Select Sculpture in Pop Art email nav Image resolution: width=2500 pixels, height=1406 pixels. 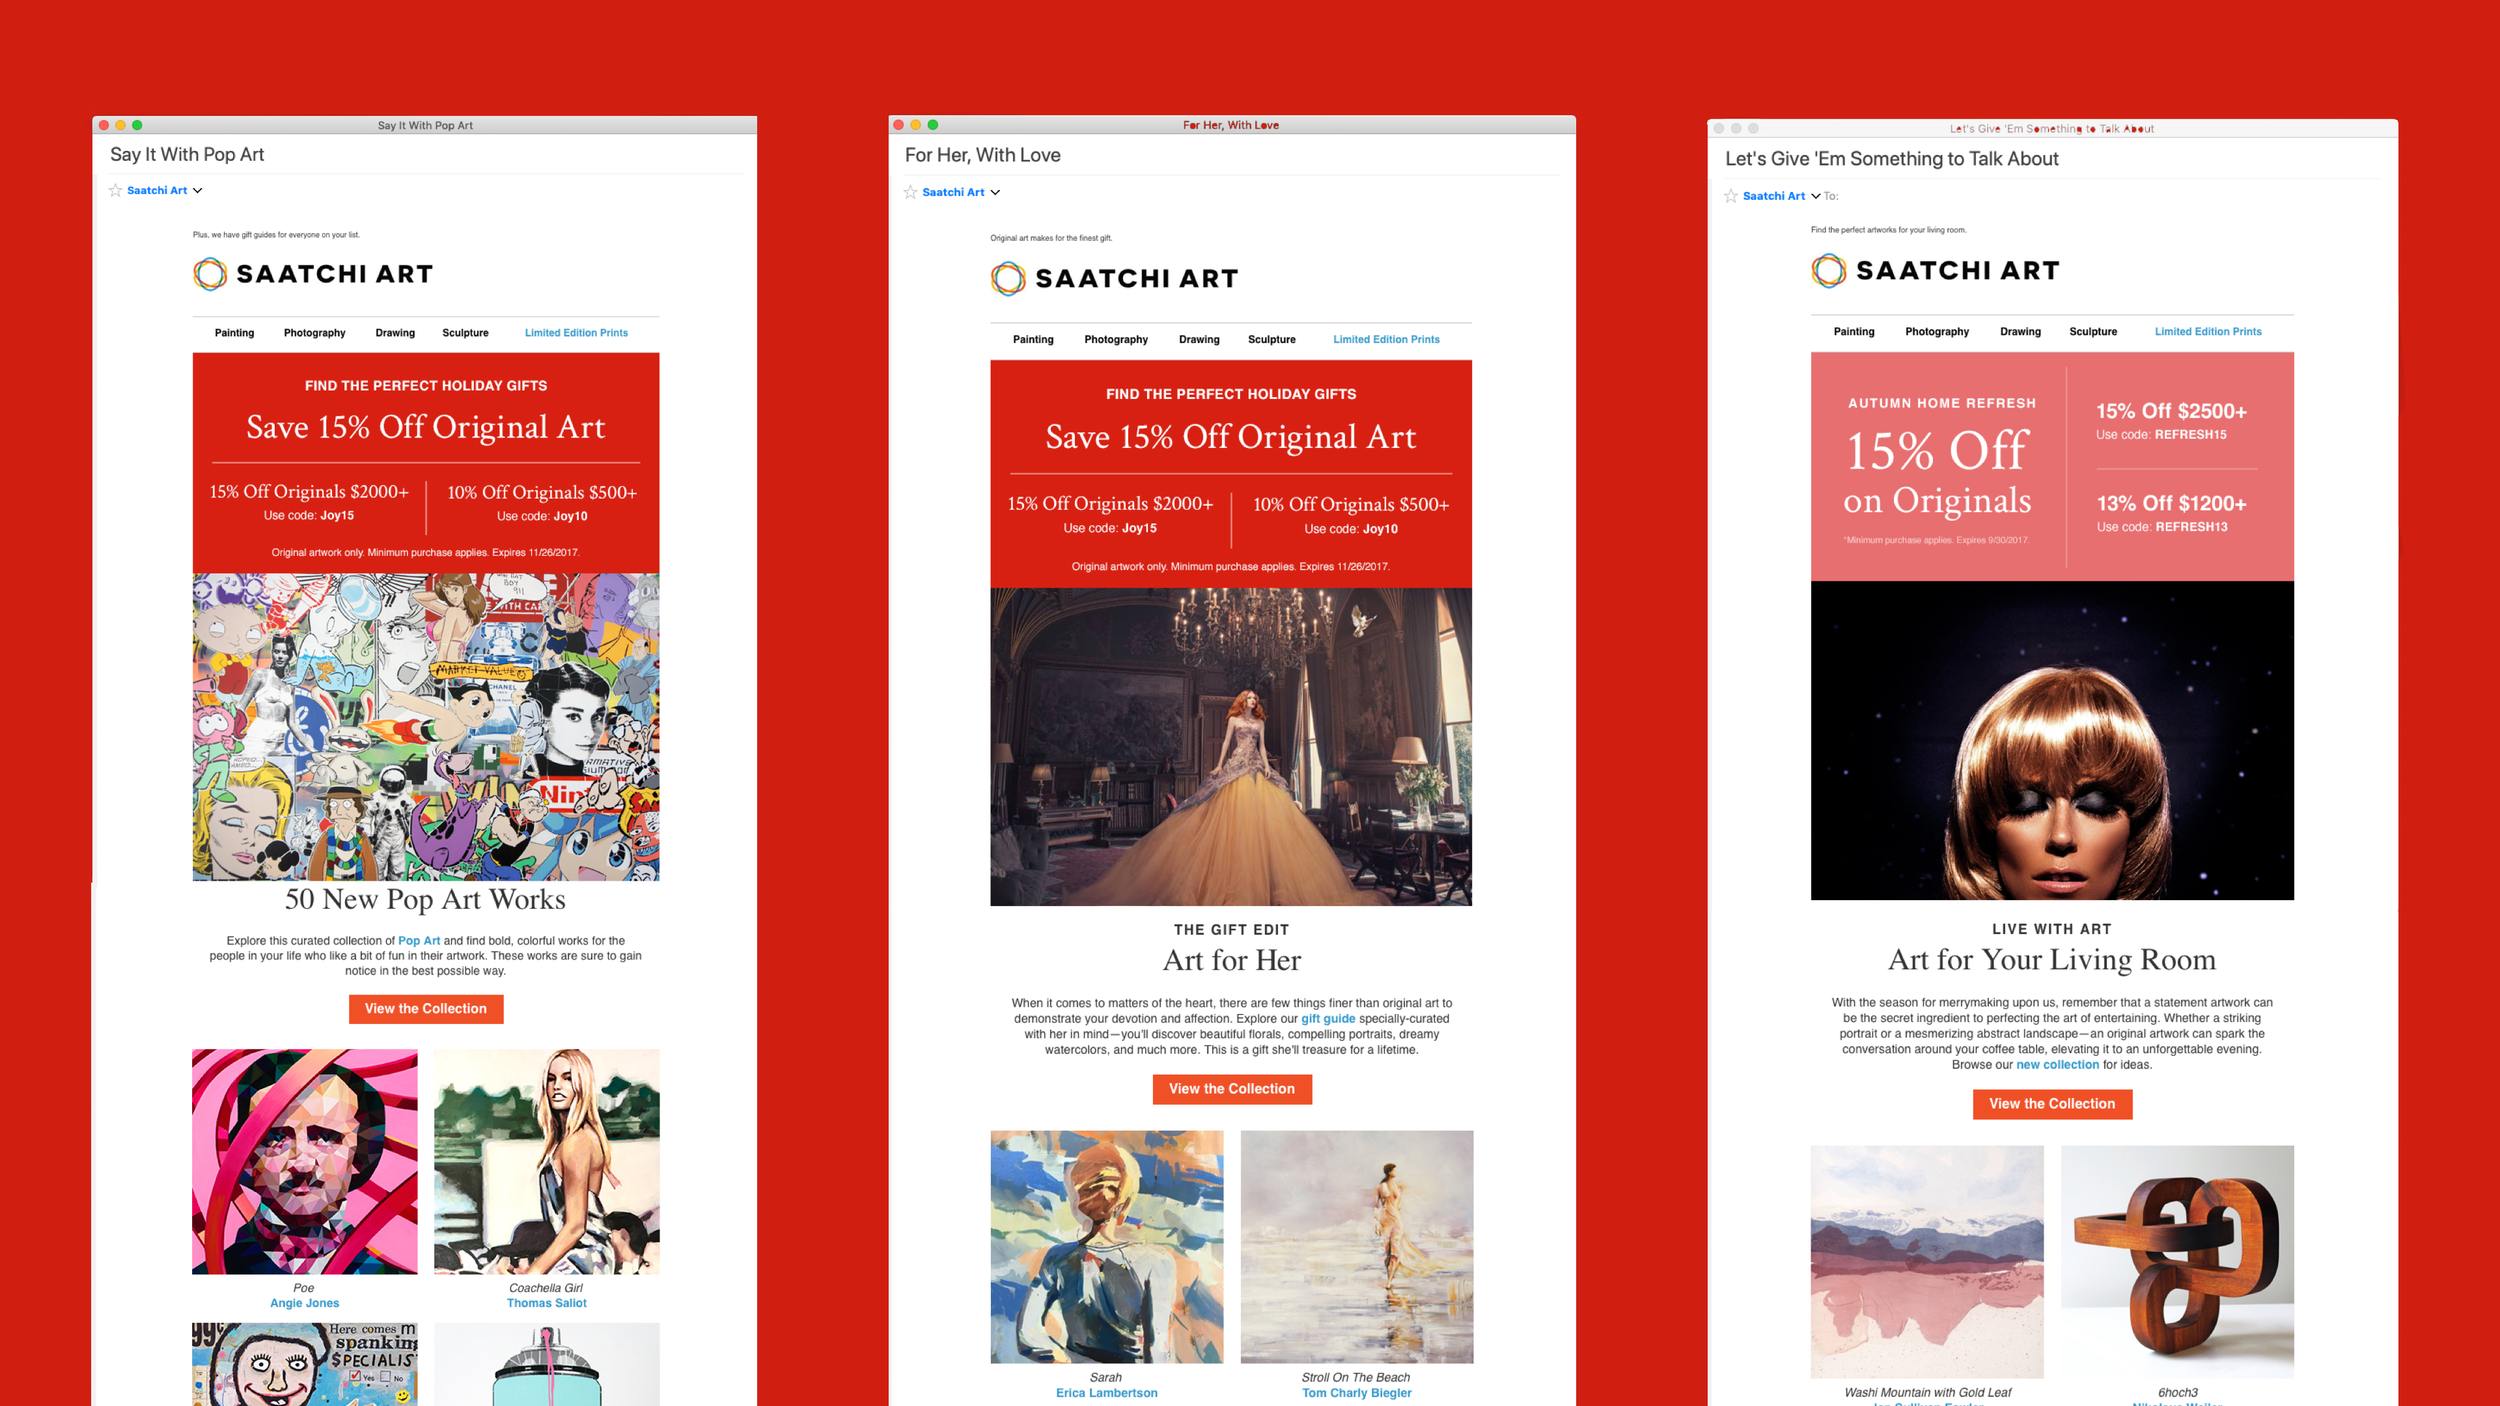pos(465,333)
